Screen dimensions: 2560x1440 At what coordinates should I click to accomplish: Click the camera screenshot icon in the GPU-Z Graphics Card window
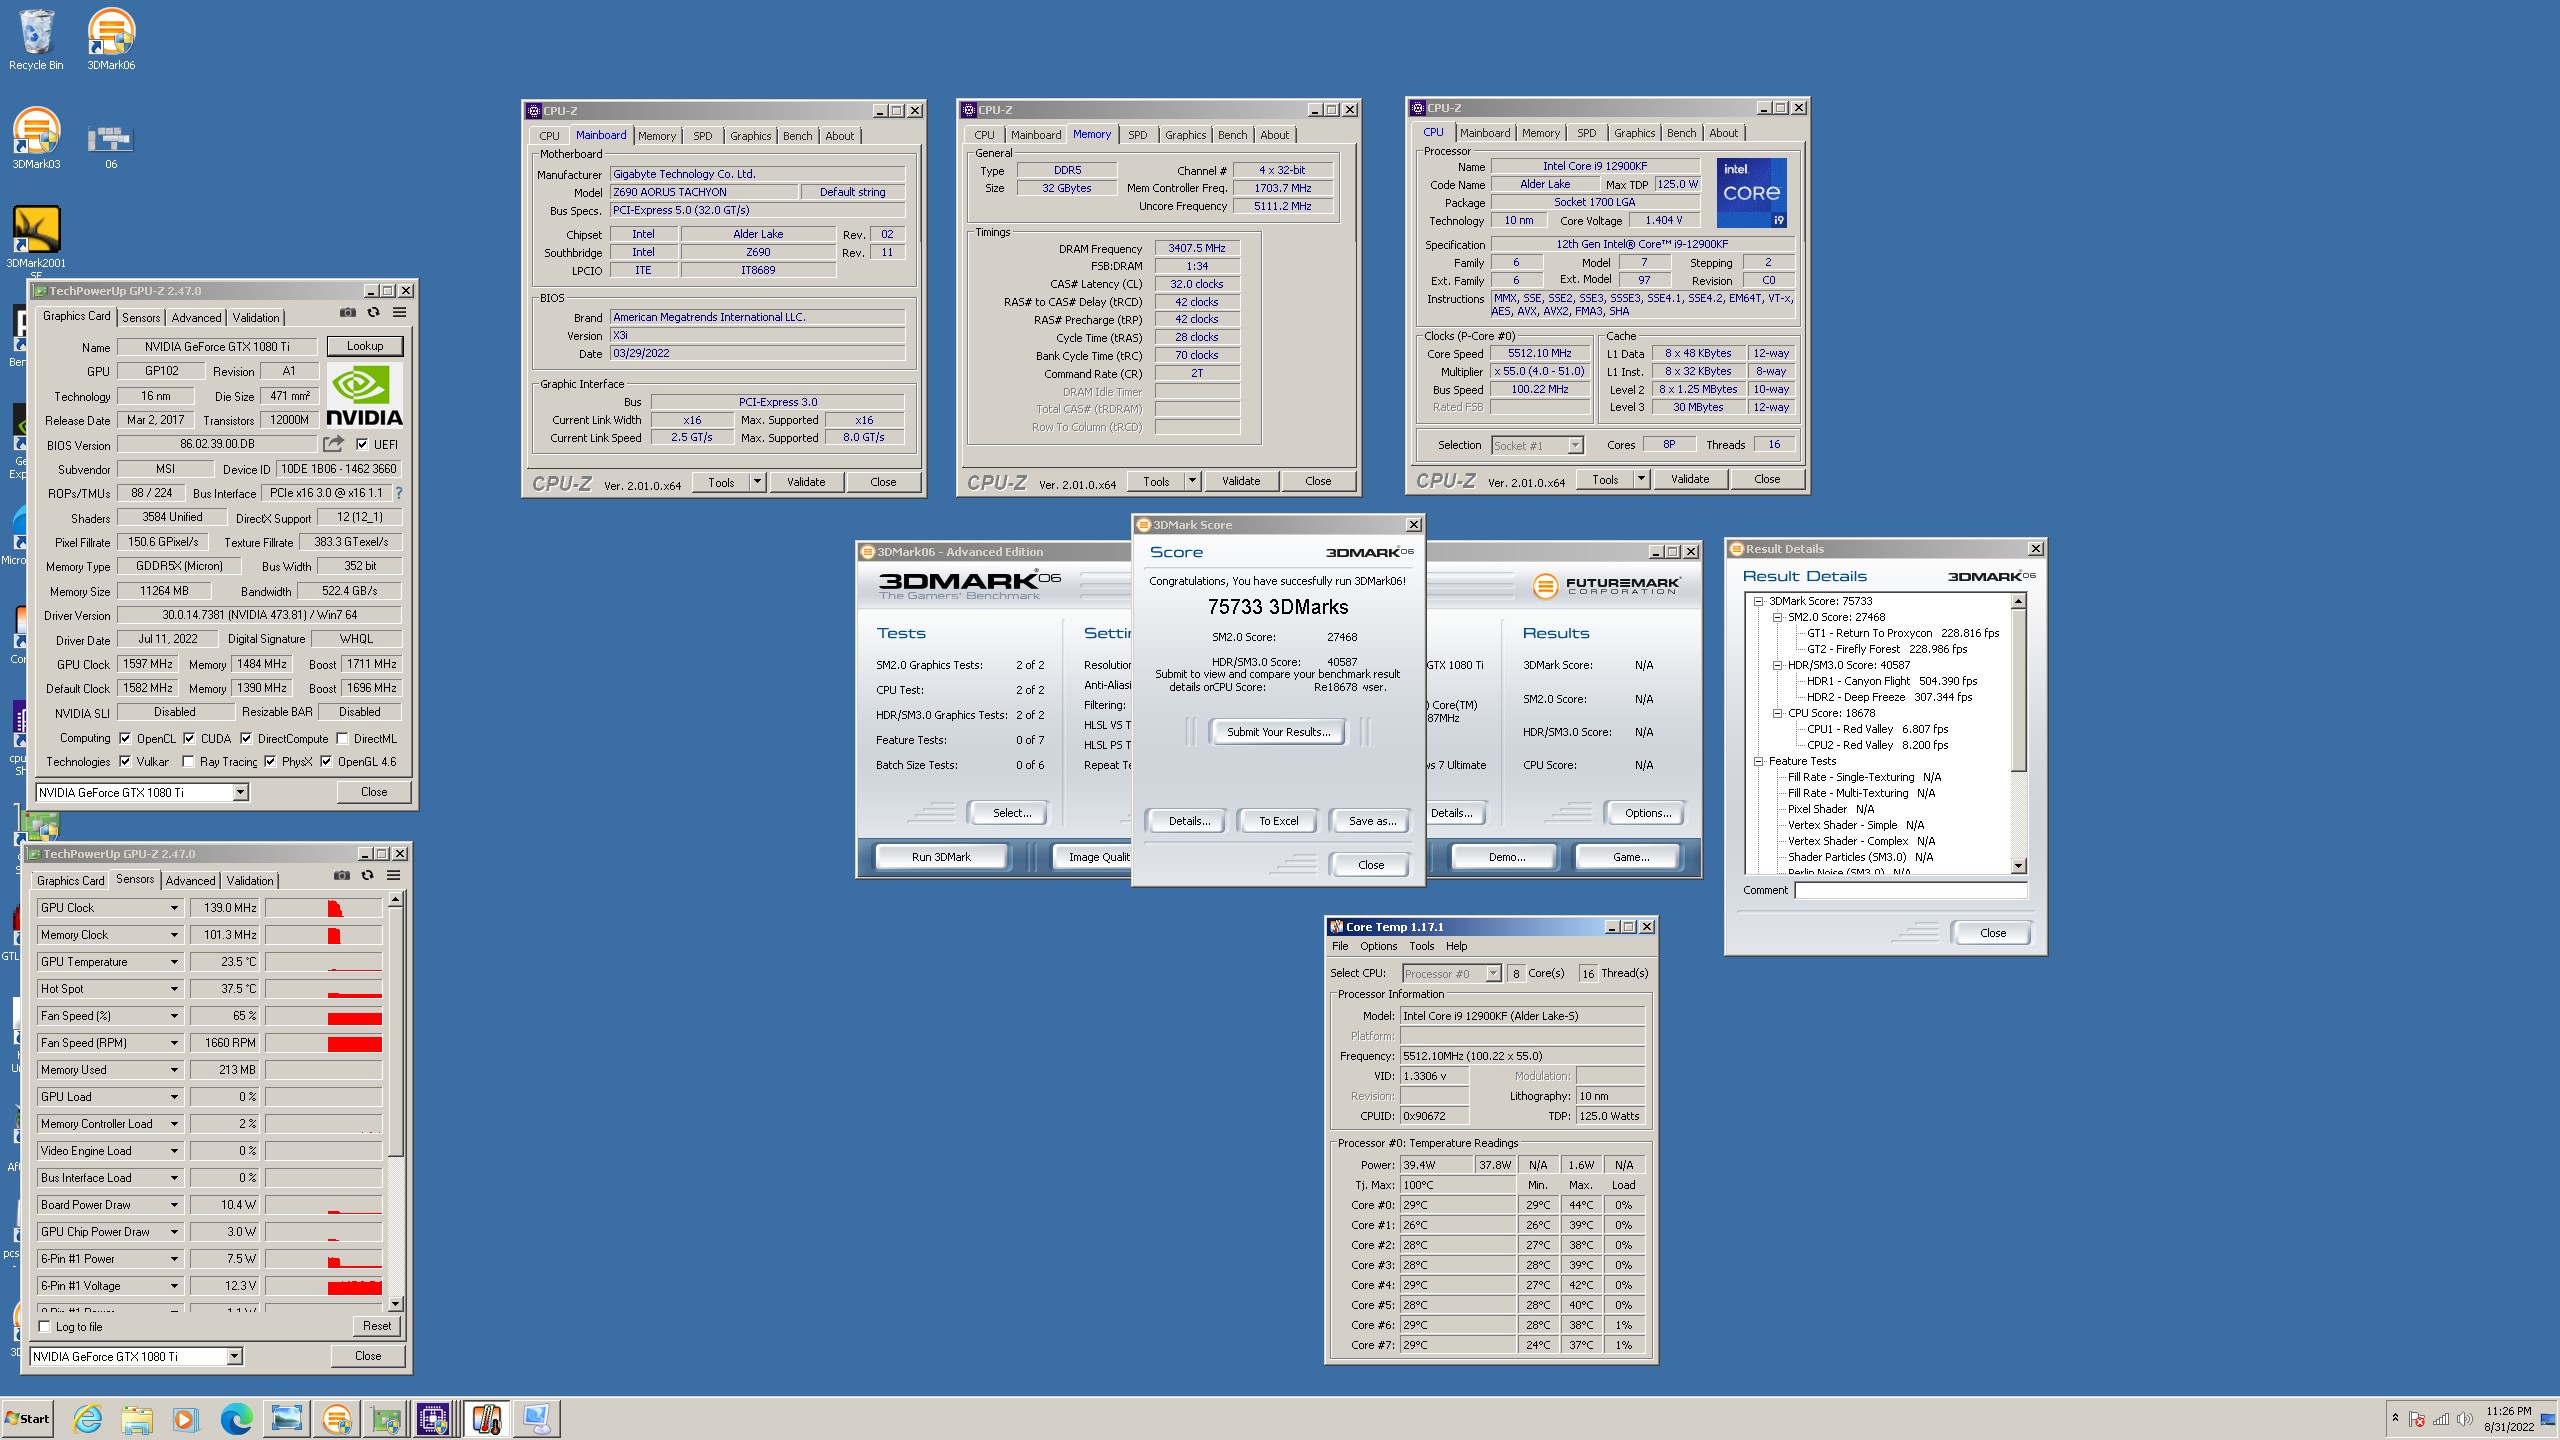tap(347, 313)
